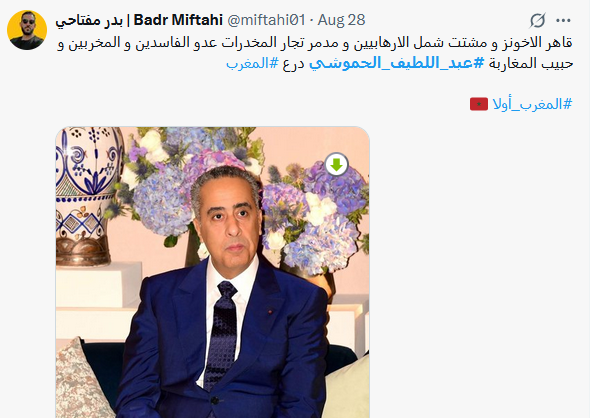Click the phrase حبيب المغاربة in tweet
Screen dimensions: 592x418
click(531, 63)
